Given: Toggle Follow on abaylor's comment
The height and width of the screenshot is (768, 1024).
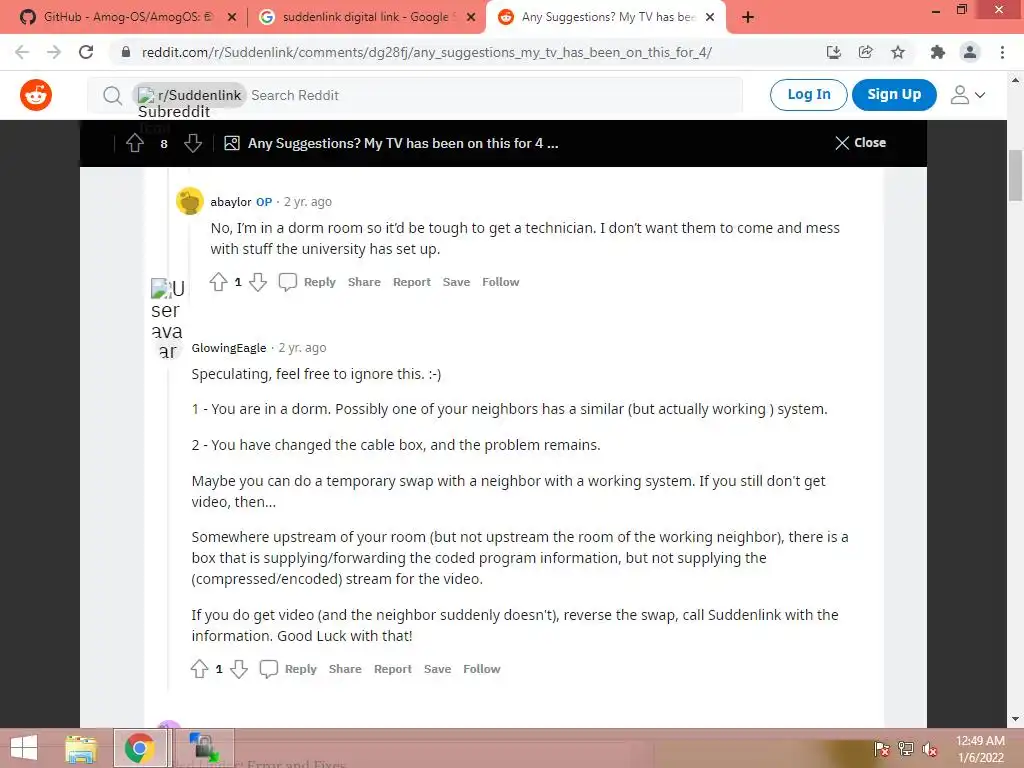Looking at the screenshot, I should pyautogui.click(x=501, y=282).
